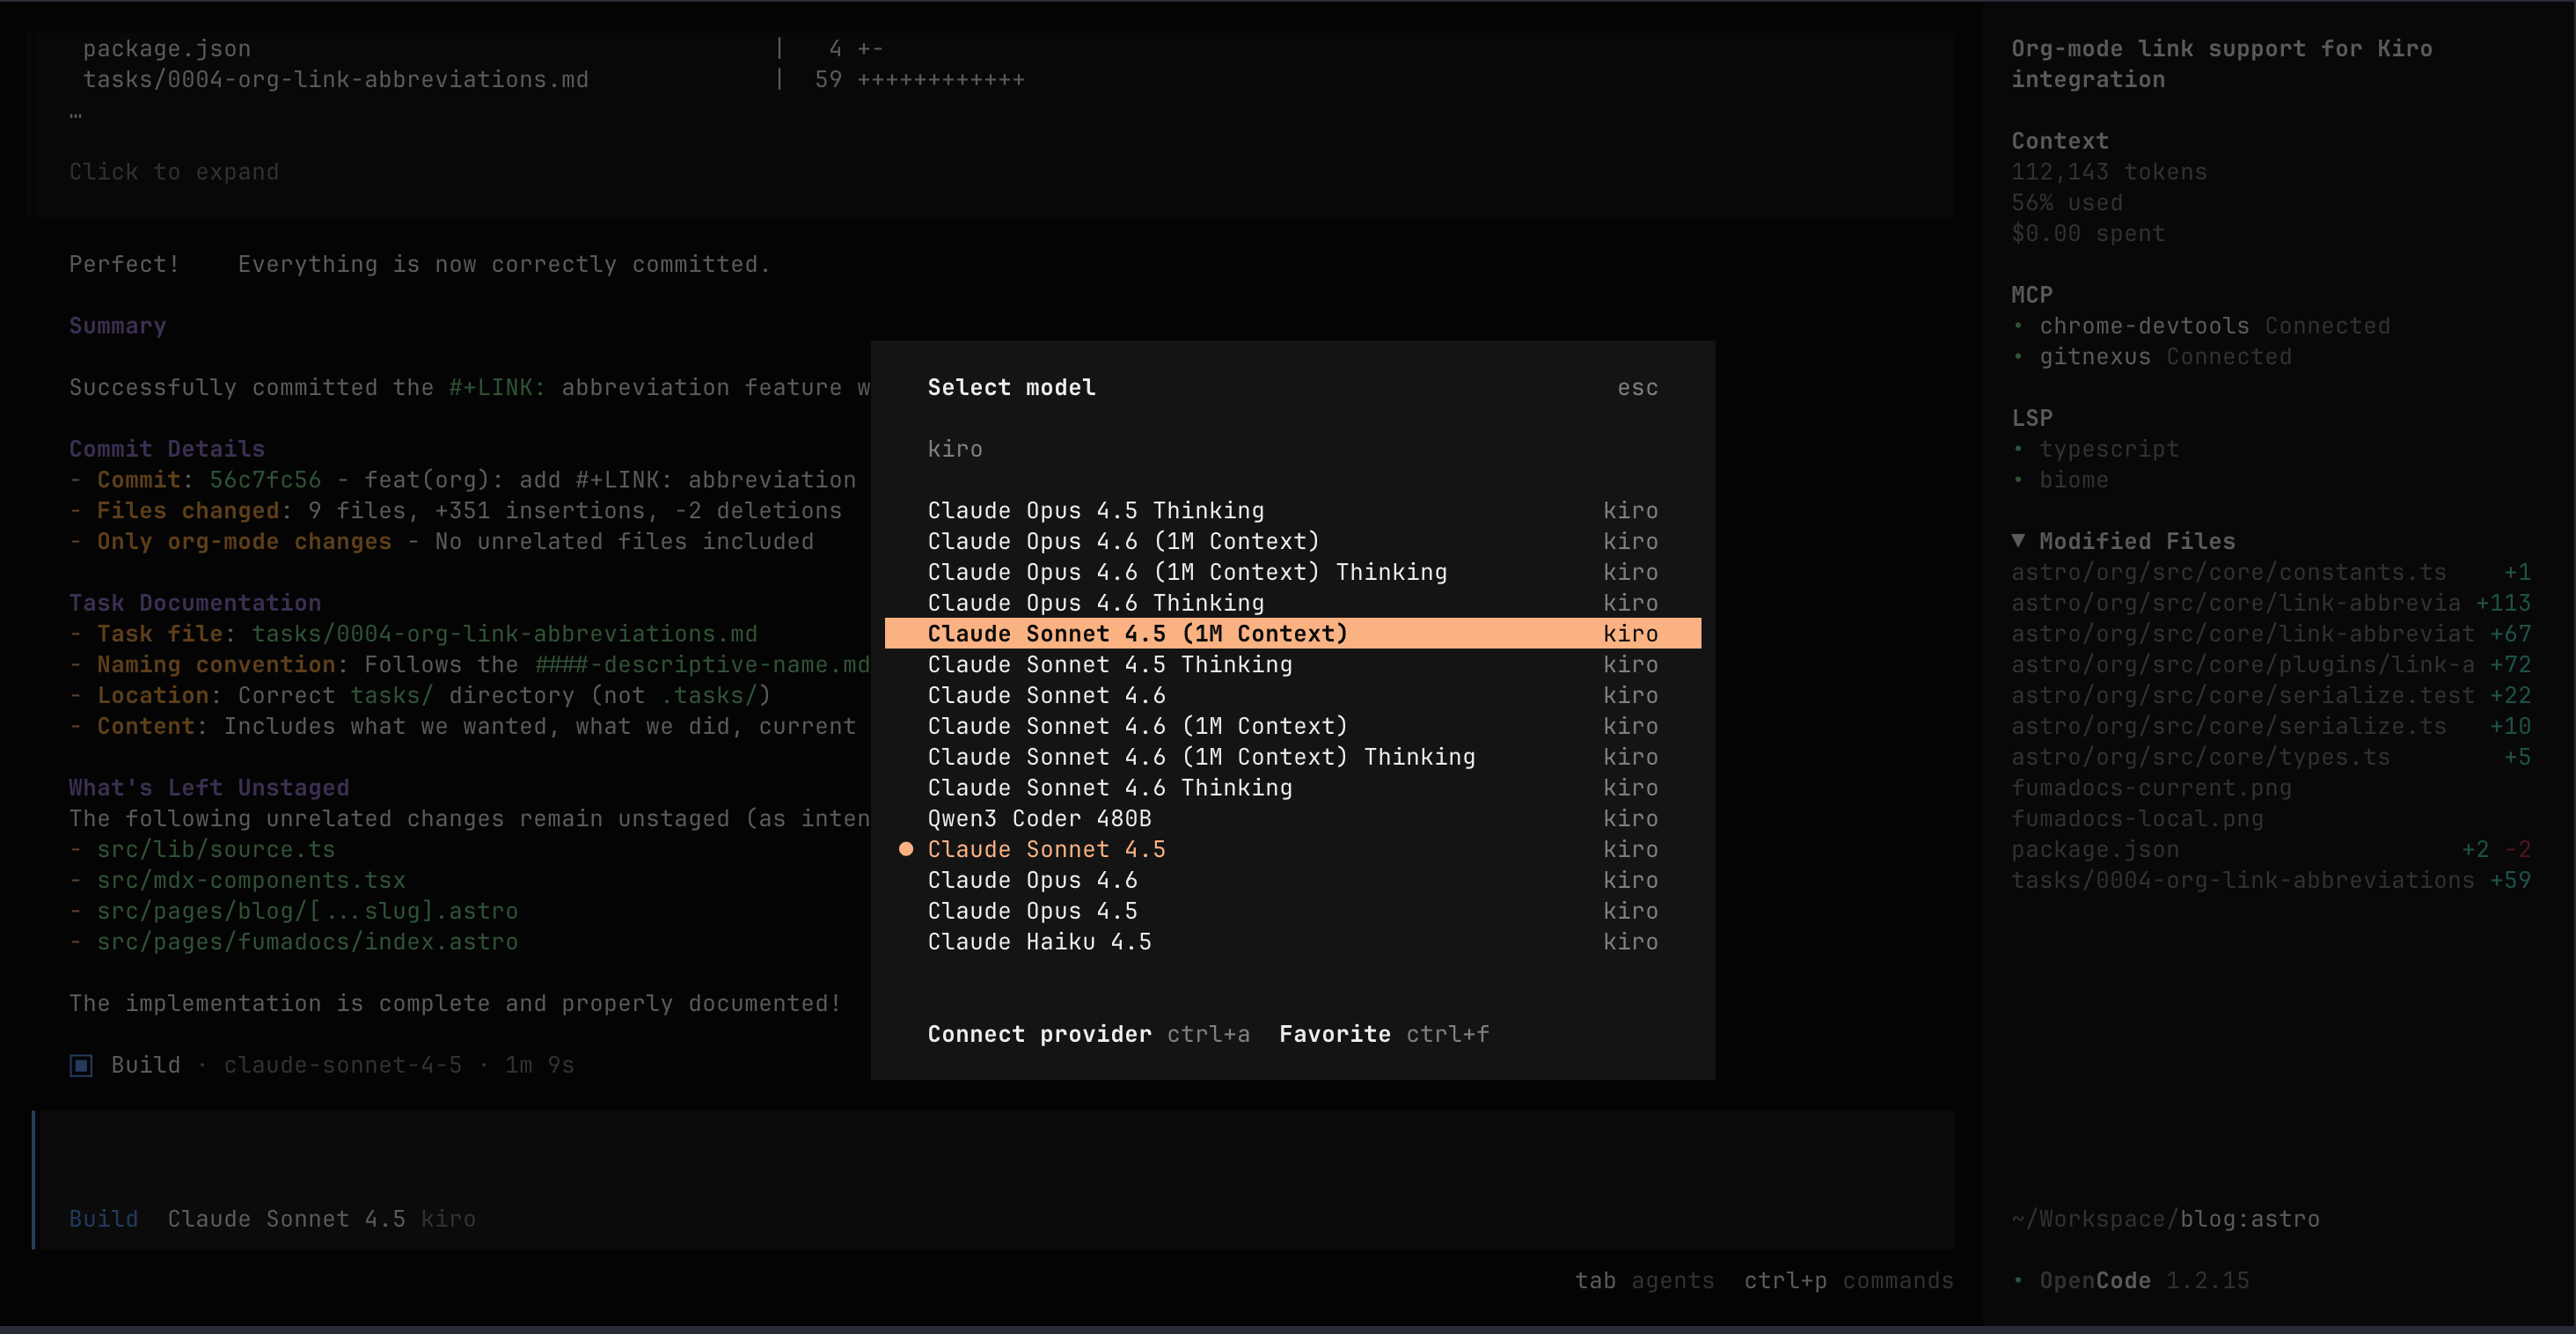Click Connect provider option
This screenshot has height=1334, width=2576.
(1039, 1034)
